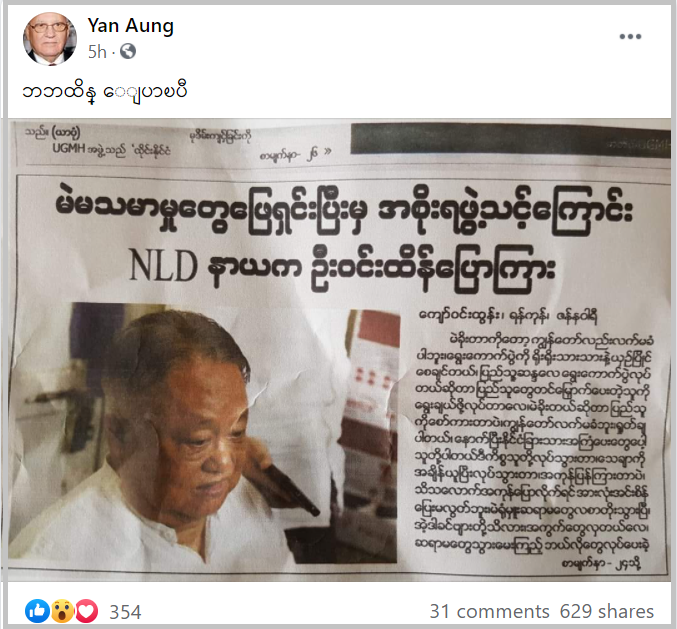Image resolution: width=677 pixels, height=629 pixels.
Task: Click the Wow reaction emoji icon
Action: click(x=62, y=611)
